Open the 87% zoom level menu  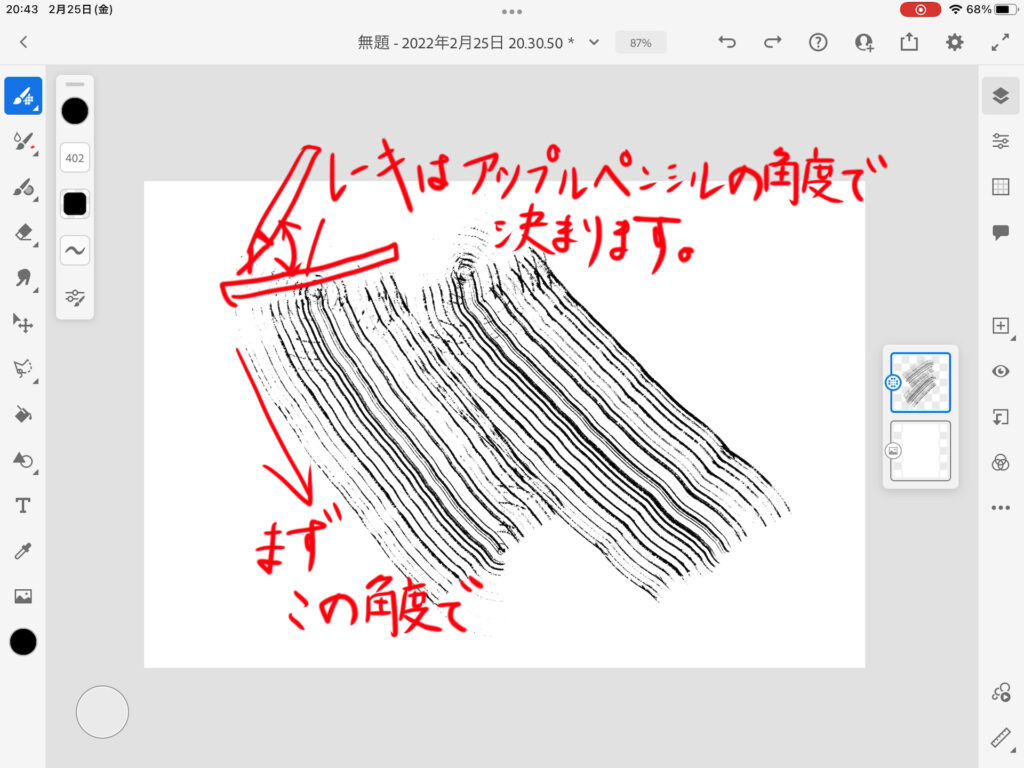tap(640, 43)
